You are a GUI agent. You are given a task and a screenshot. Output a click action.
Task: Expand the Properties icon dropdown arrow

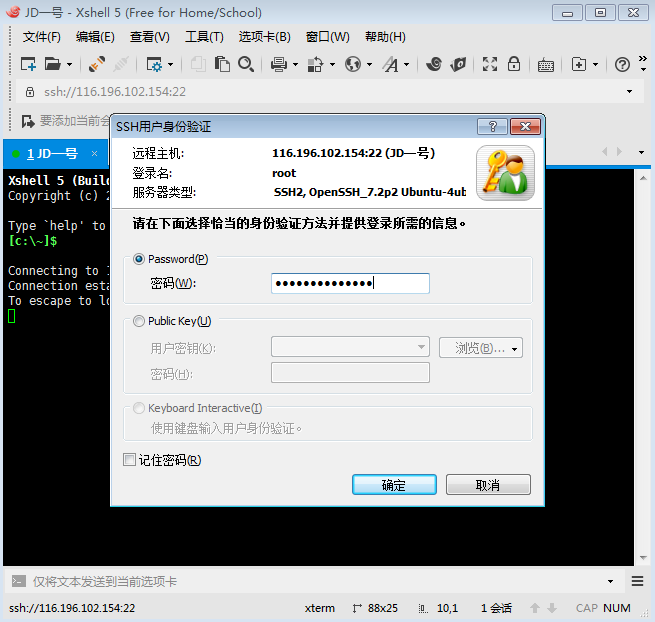pos(170,65)
